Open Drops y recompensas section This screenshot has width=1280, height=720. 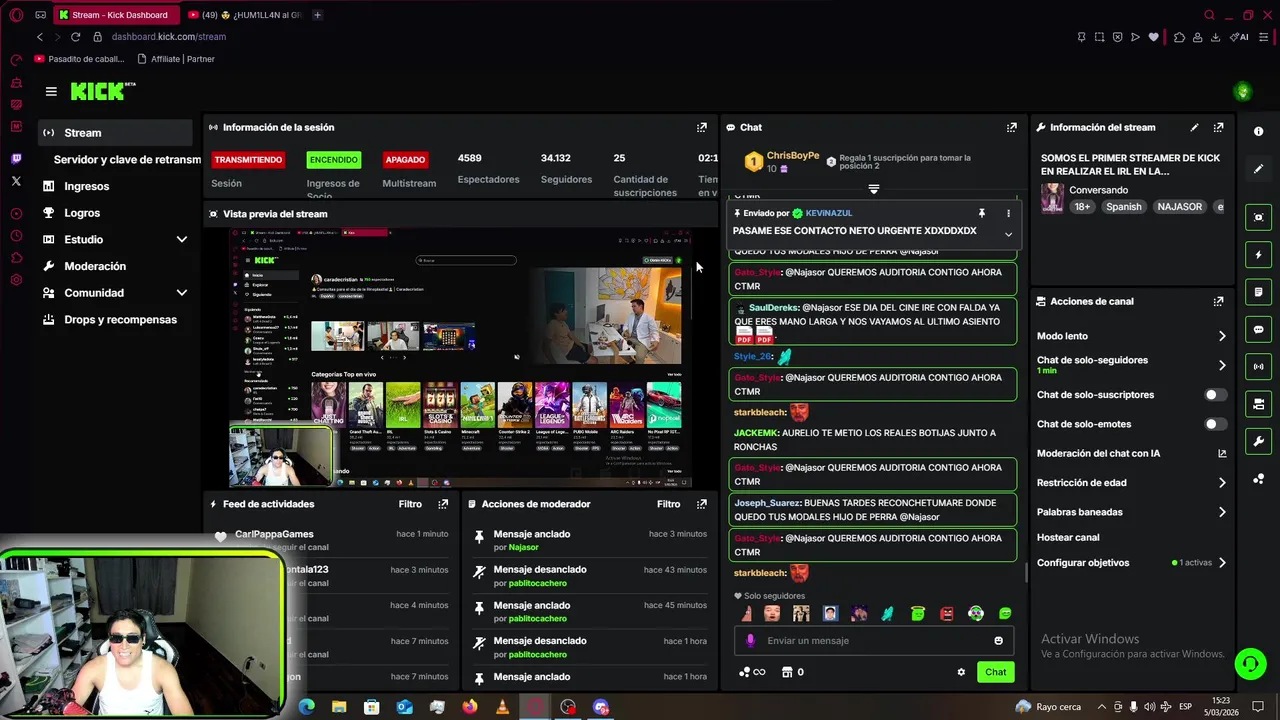(x=120, y=320)
